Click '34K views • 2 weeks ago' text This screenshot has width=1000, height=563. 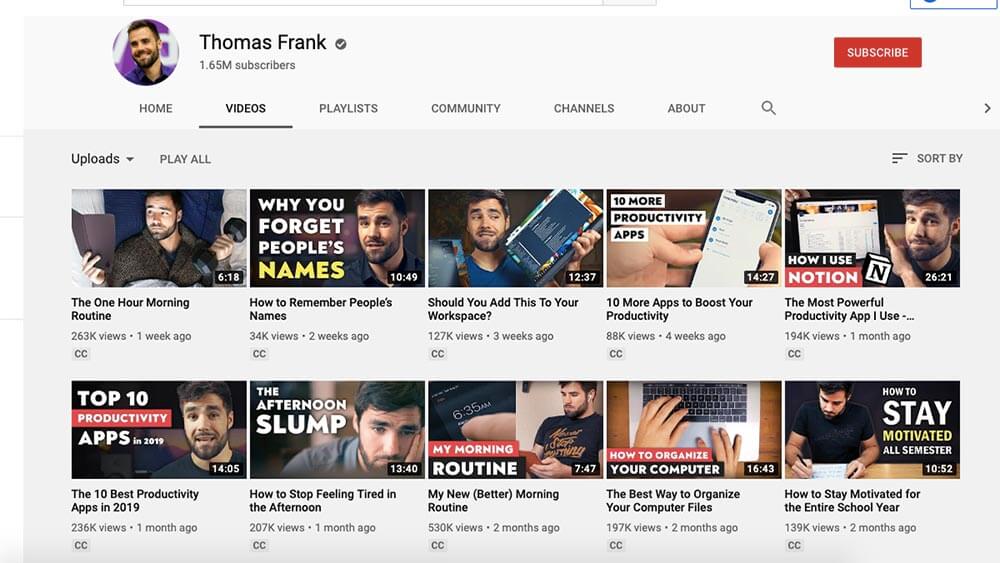click(309, 336)
